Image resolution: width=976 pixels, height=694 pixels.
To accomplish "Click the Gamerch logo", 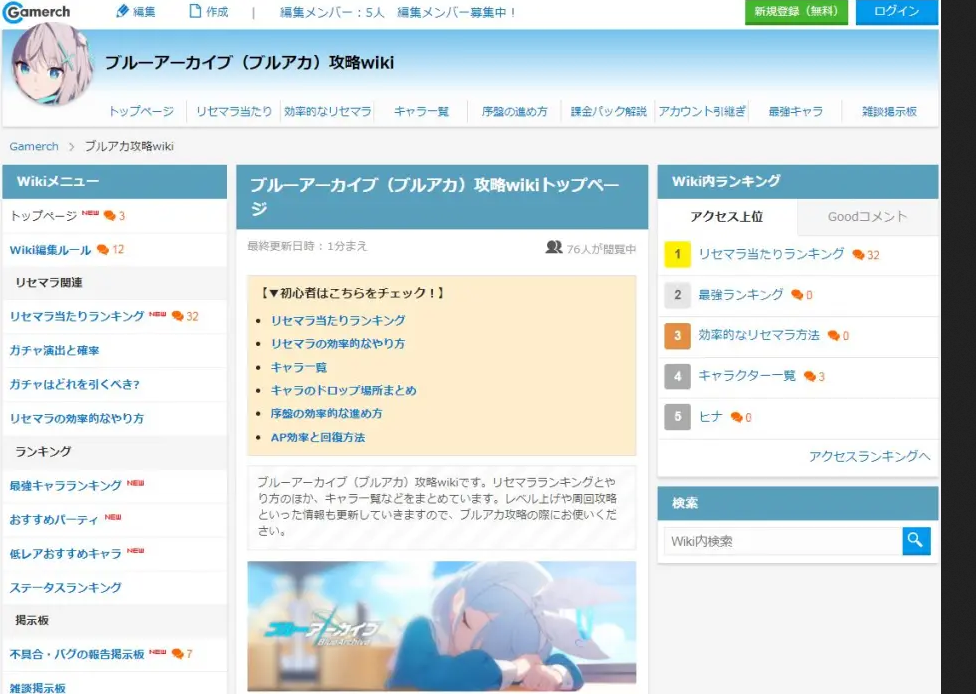I will pos(37,12).
